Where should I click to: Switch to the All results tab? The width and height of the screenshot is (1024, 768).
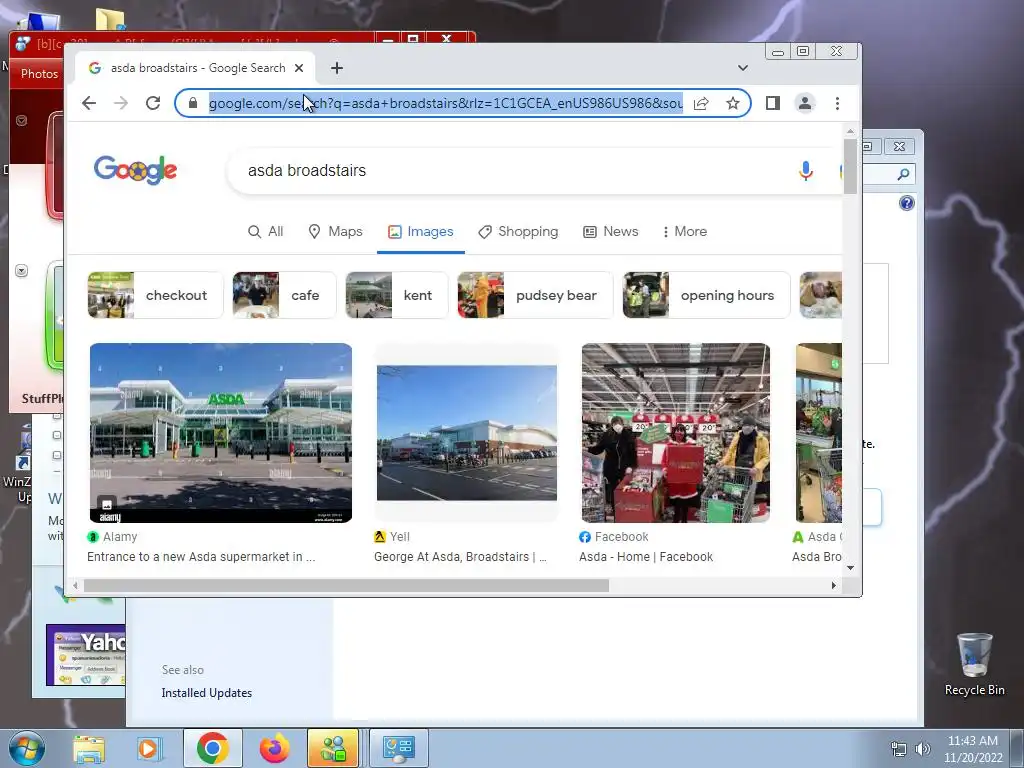(266, 231)
